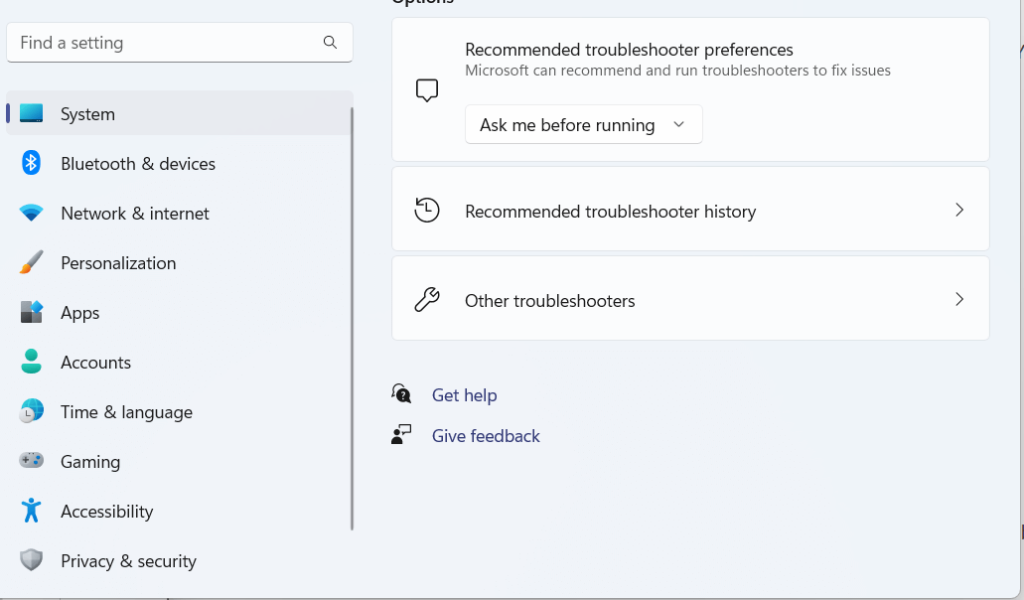Image resolution: width=1024 pixels, height=600 pixels.
Task: Open Privacy & security settings
Action: click(x=179, y=560)
